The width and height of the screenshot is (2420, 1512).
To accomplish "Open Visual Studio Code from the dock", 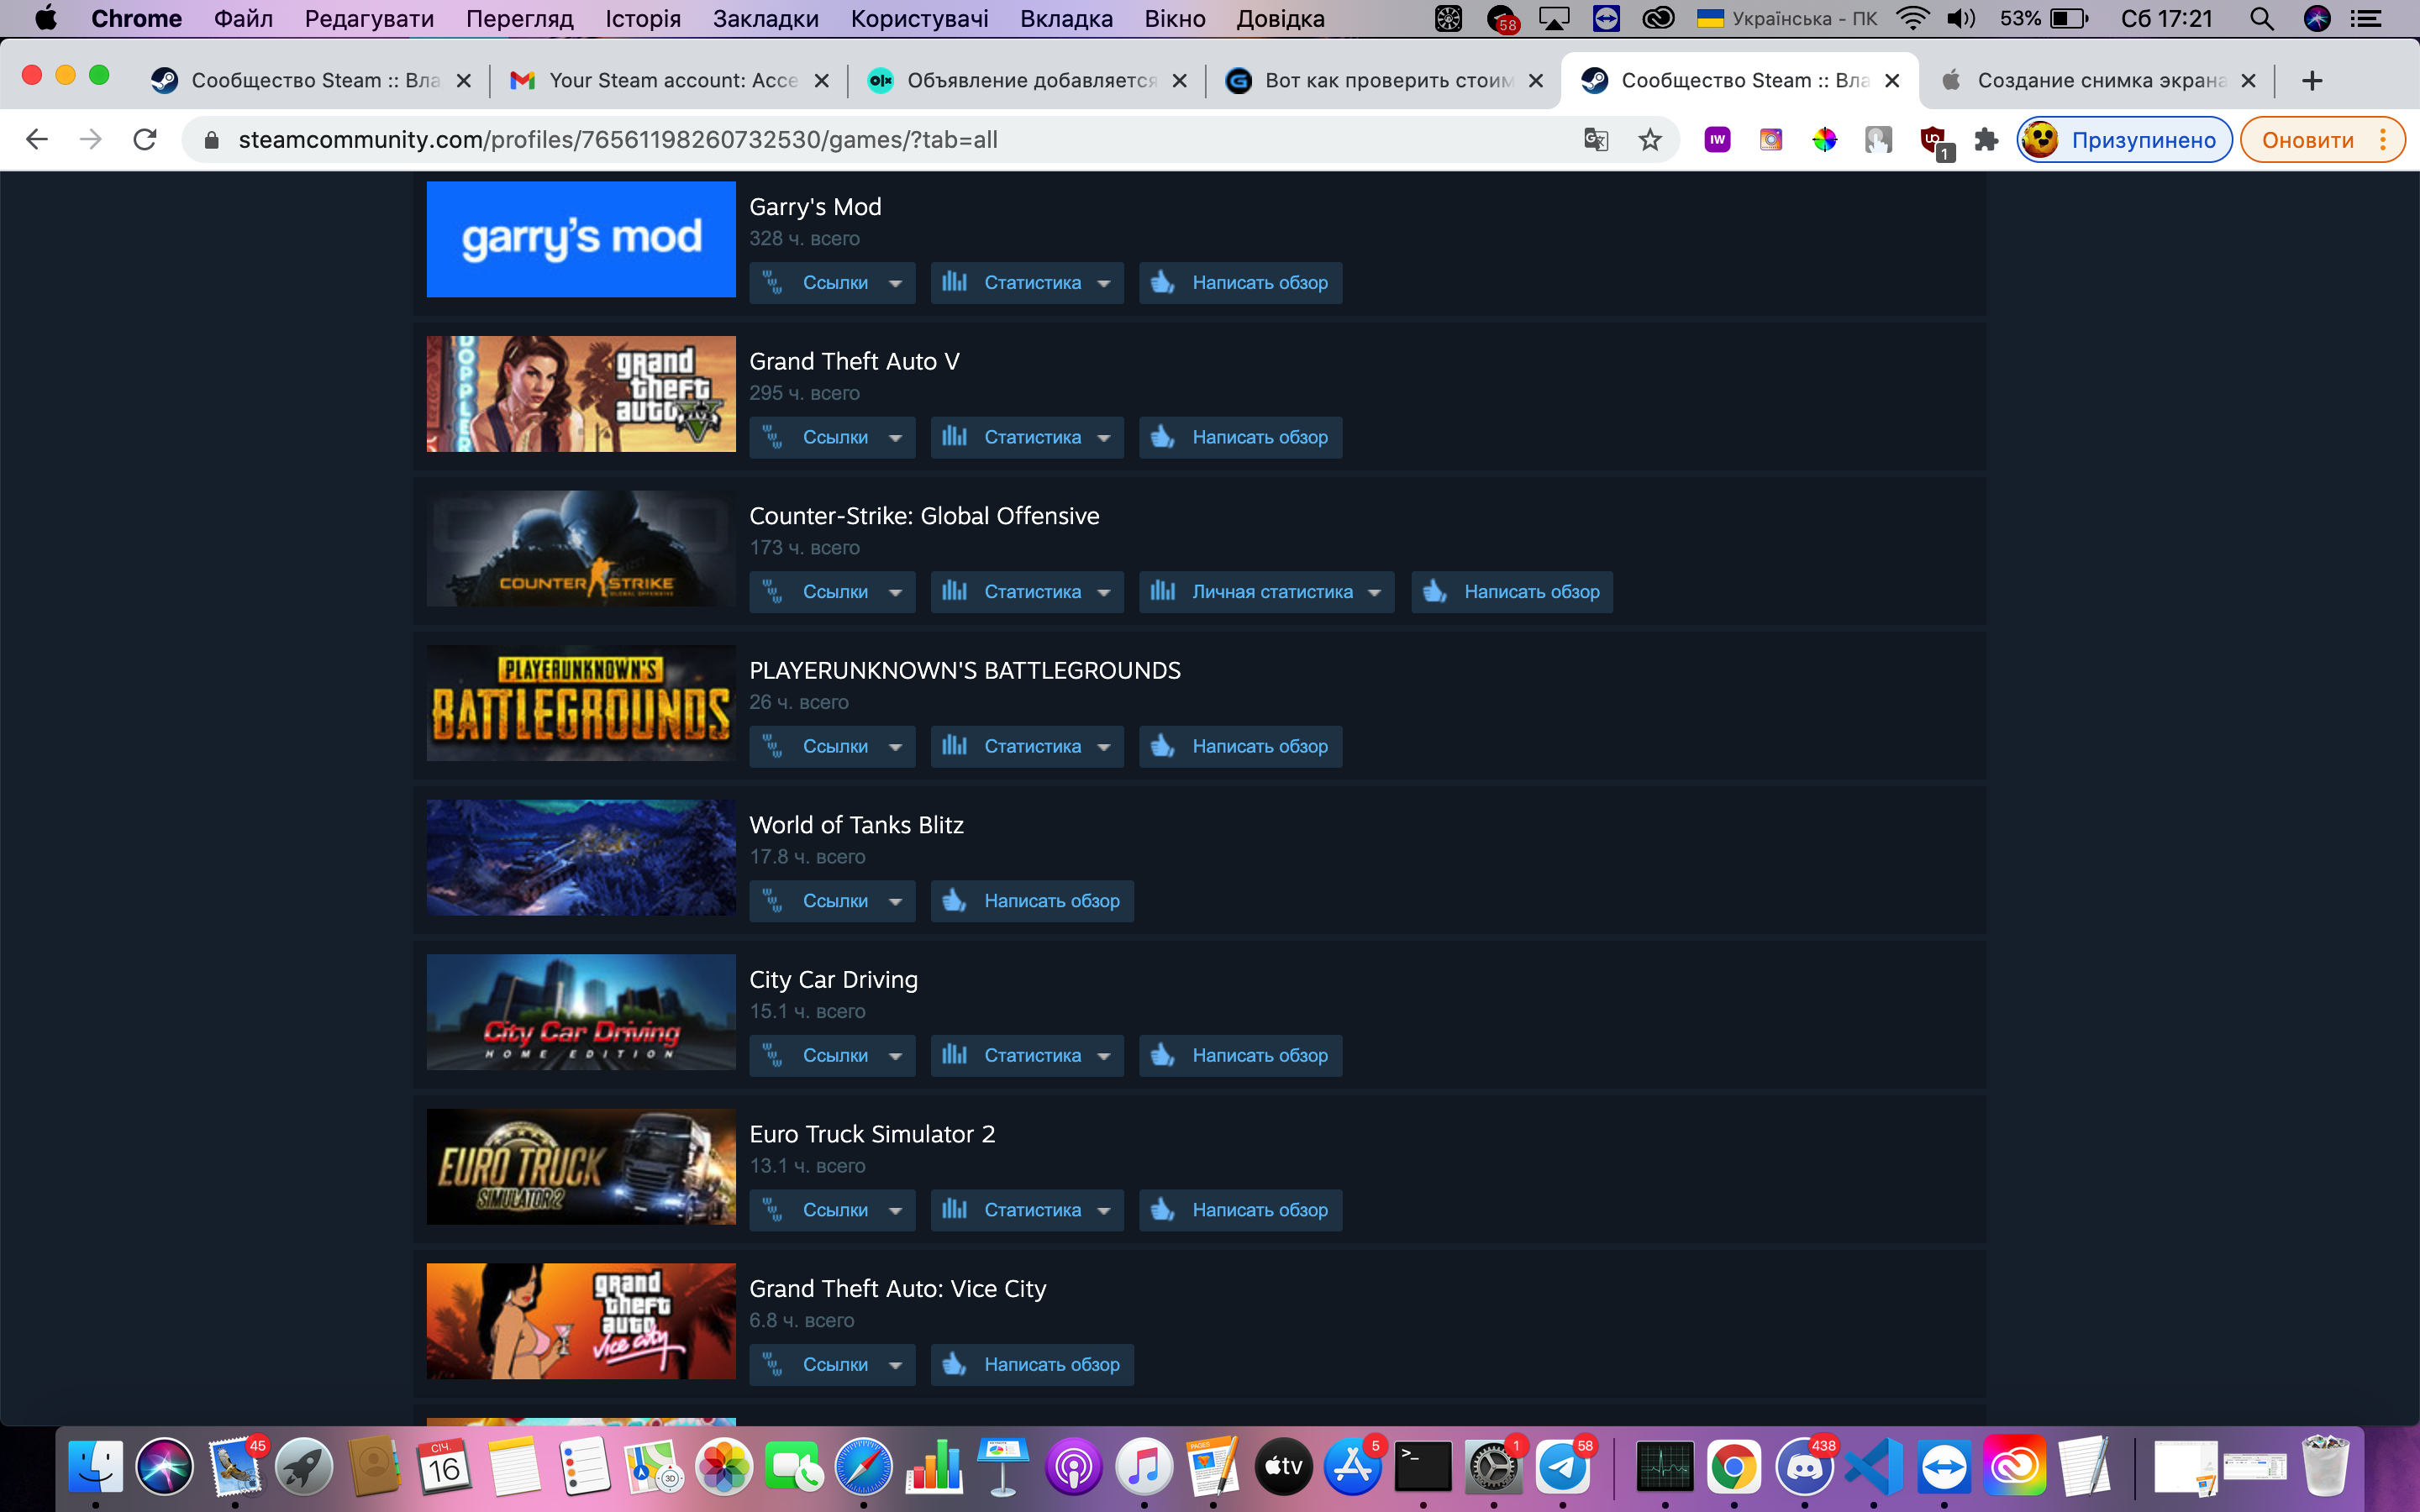I will pos(1873,1467).
